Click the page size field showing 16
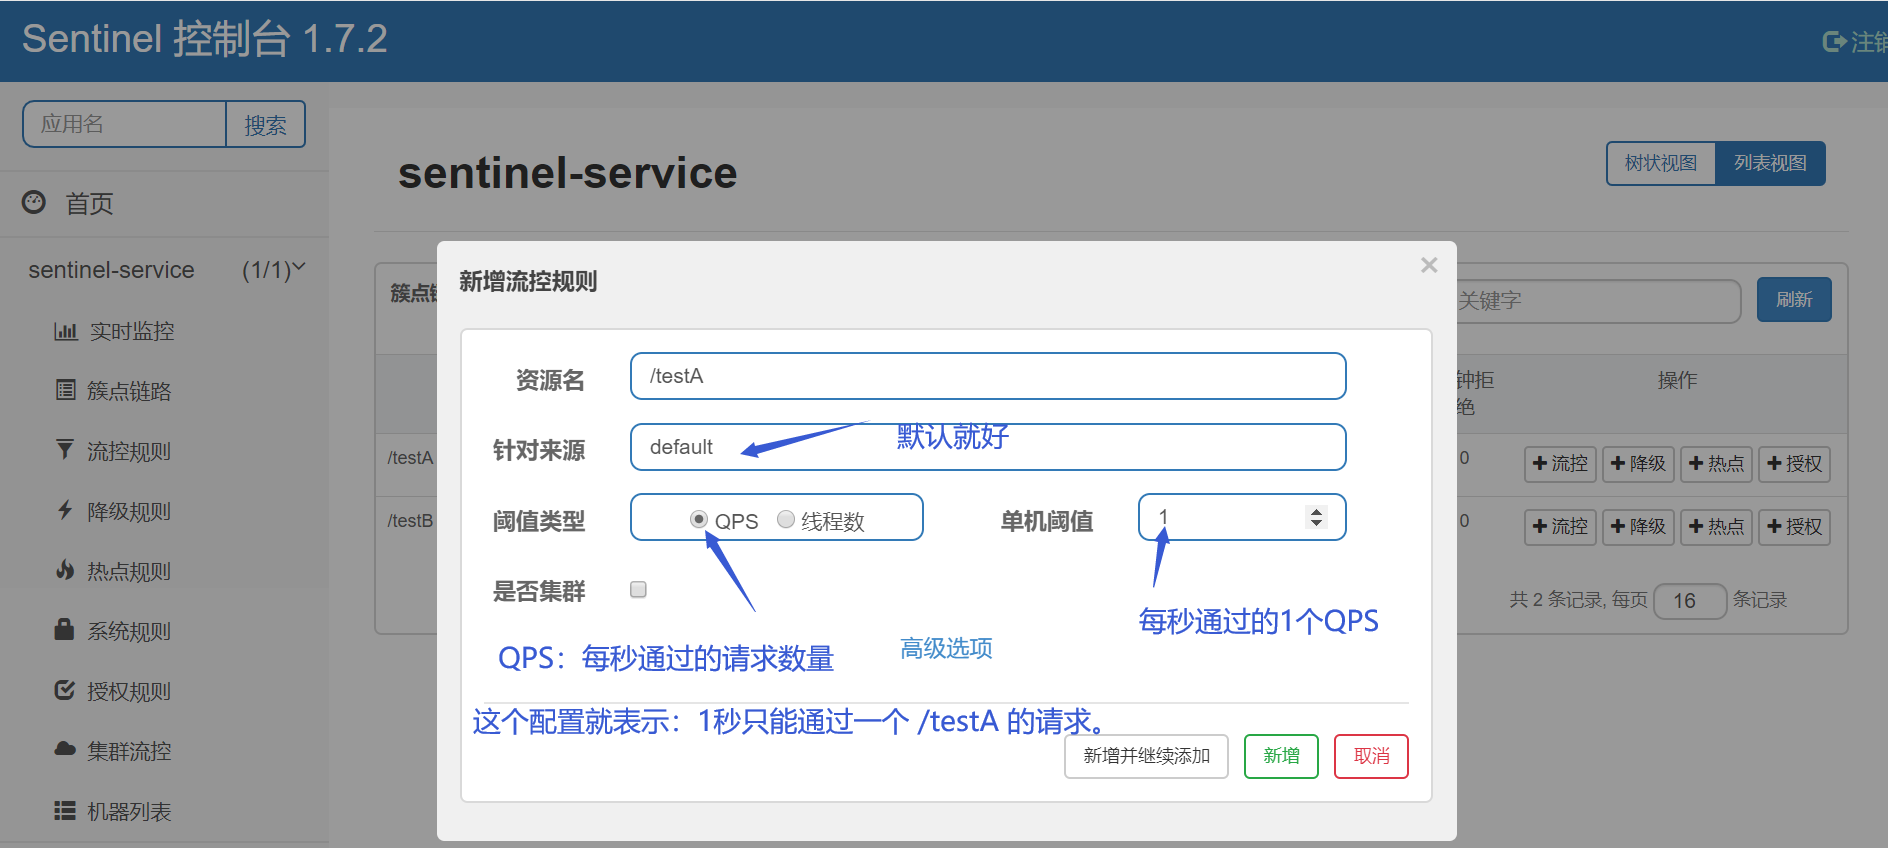 pyautogui.click(x=1690, y=601)
